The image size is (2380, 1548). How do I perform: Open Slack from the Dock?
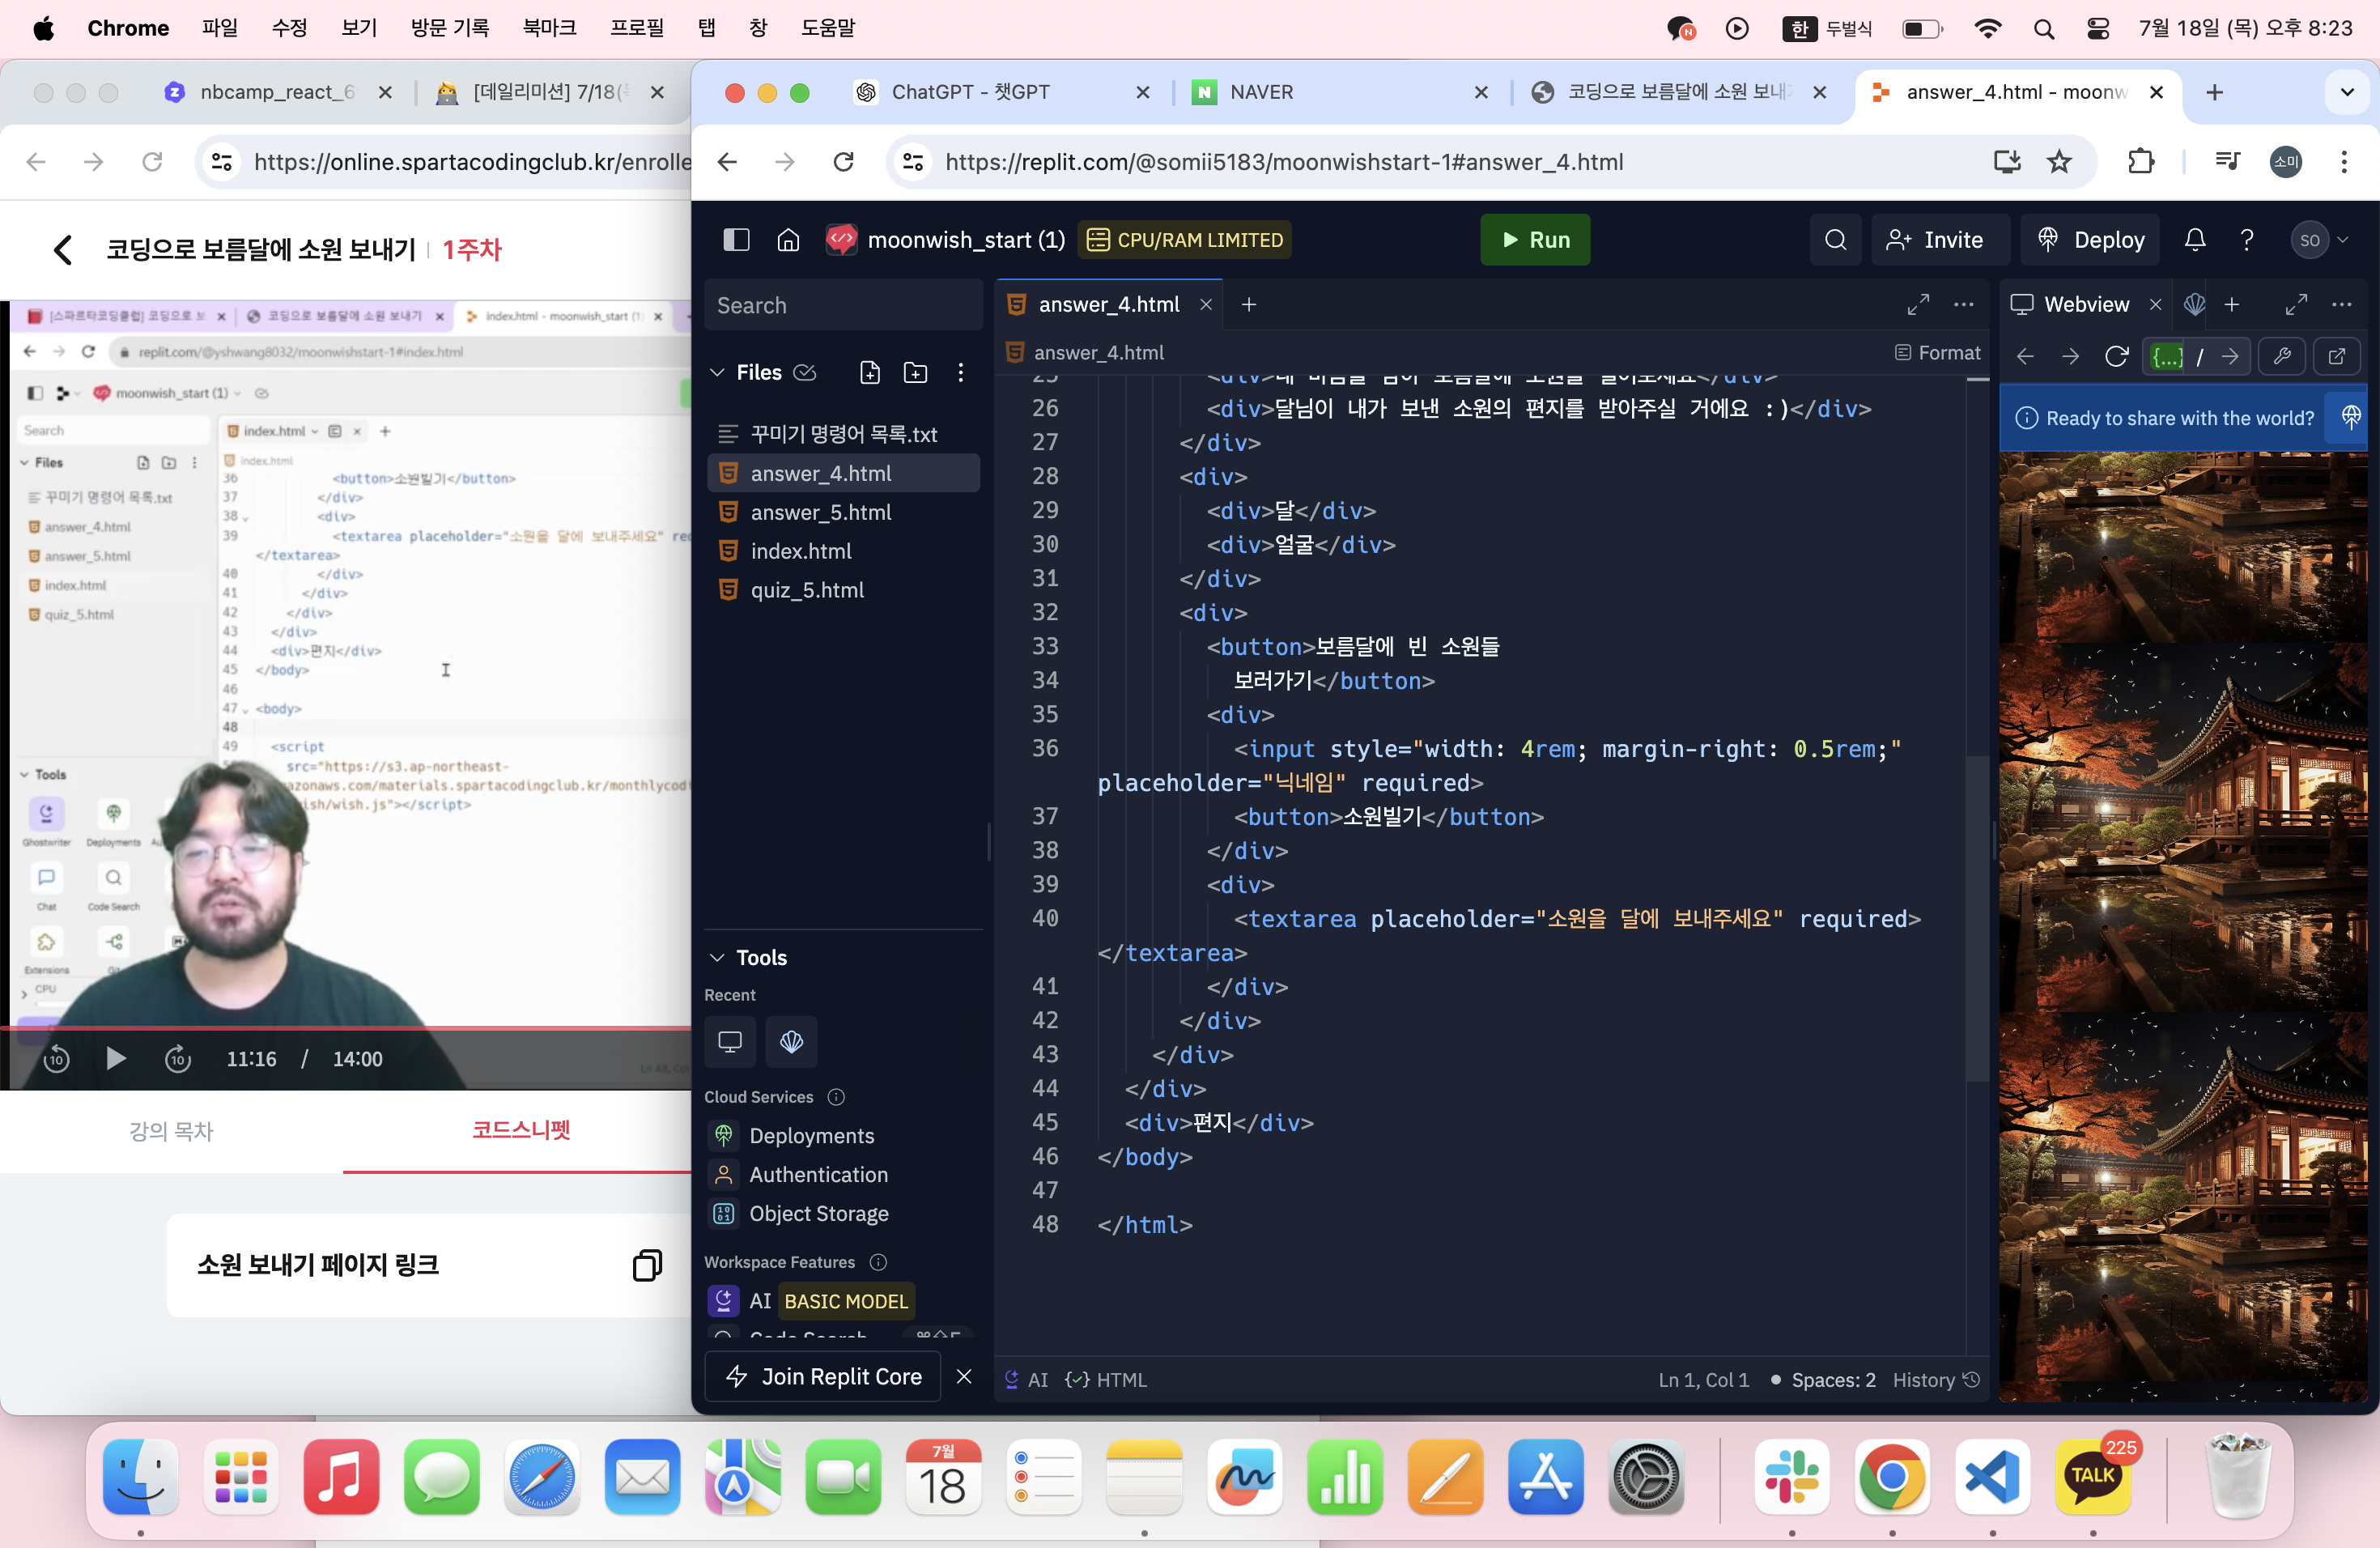[x=1791, y=1476]
